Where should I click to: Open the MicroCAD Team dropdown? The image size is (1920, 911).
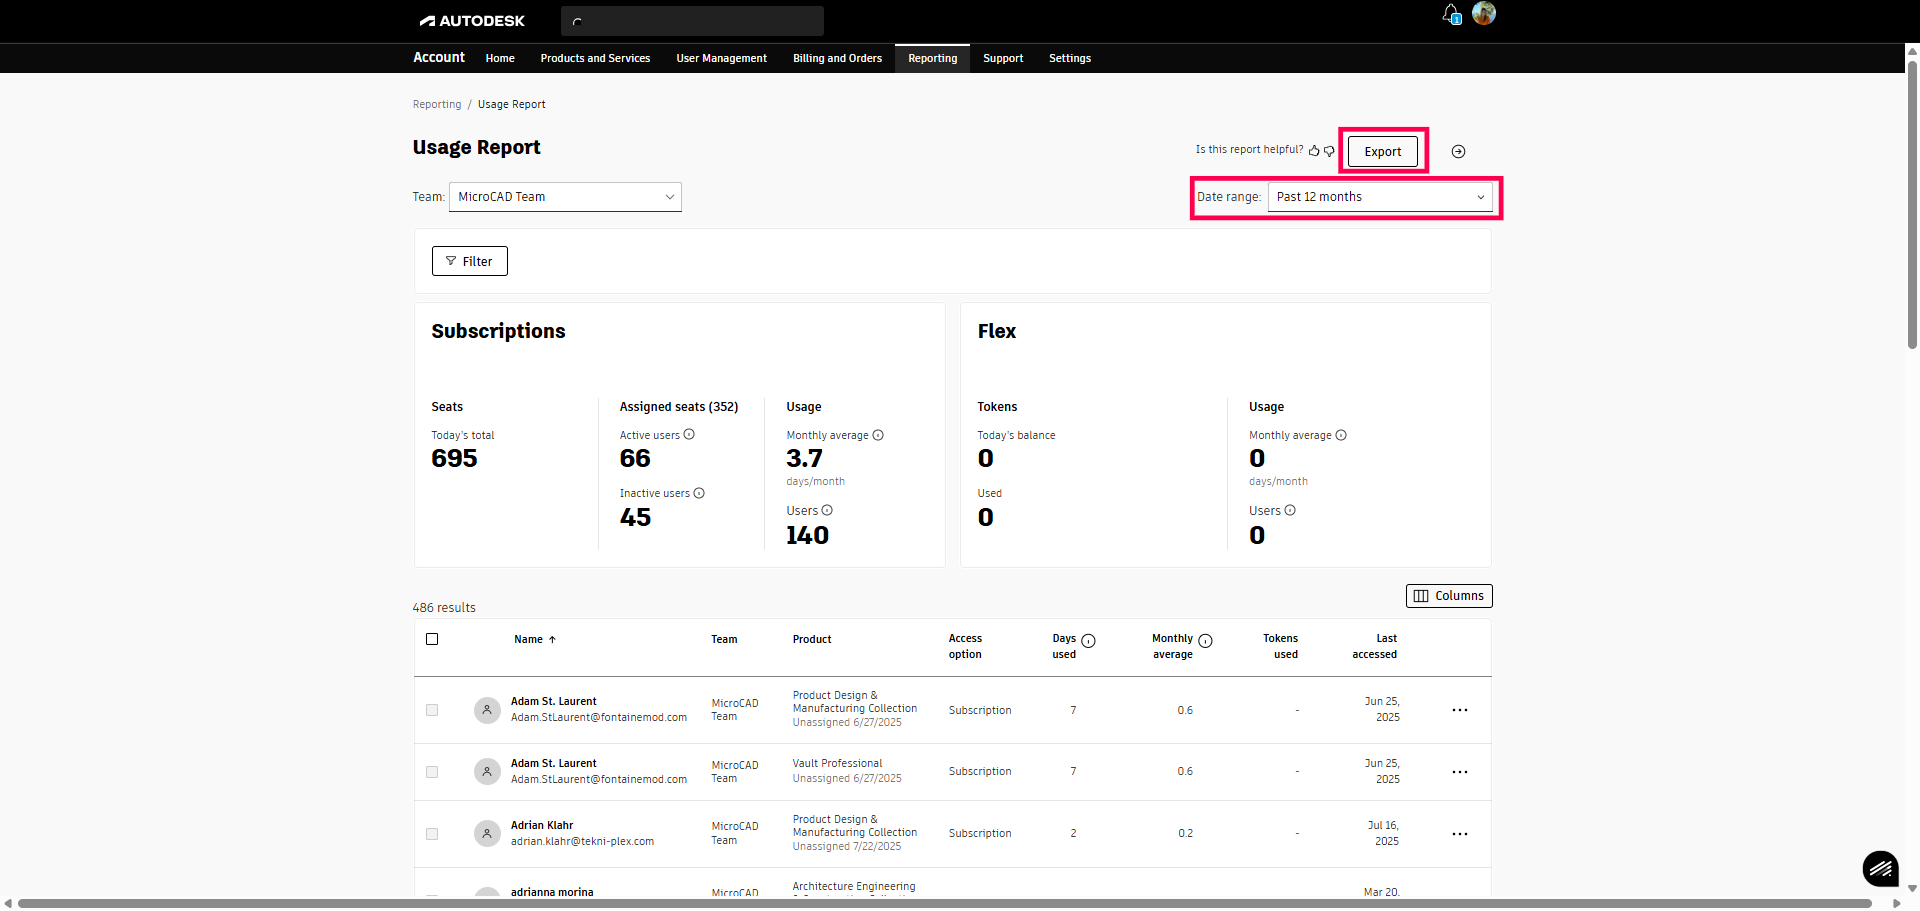pos(565,197)
